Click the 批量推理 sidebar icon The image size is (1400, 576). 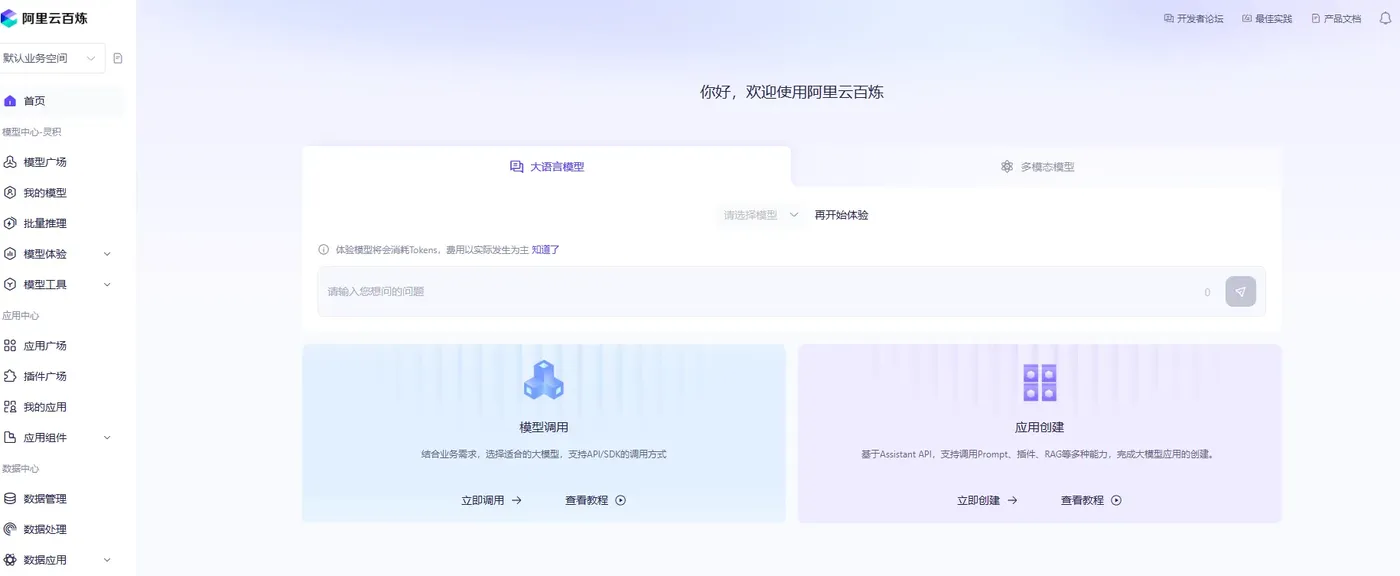coord(10,223)
